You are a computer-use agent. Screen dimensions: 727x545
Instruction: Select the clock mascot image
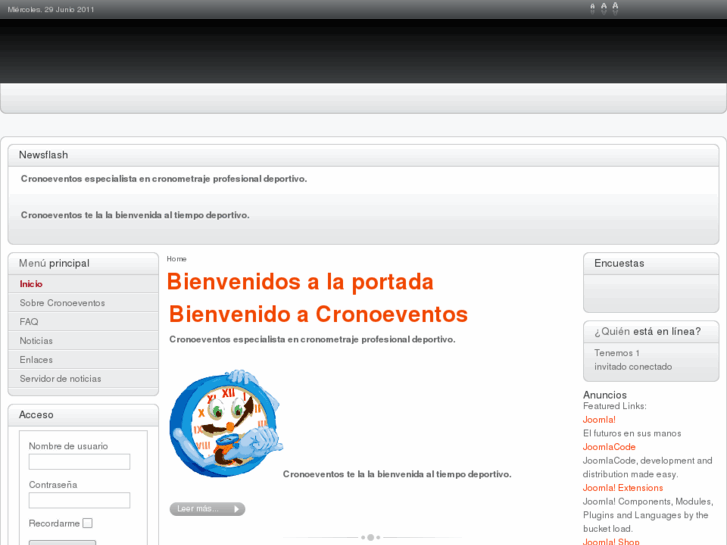click(x=226, y=423)
